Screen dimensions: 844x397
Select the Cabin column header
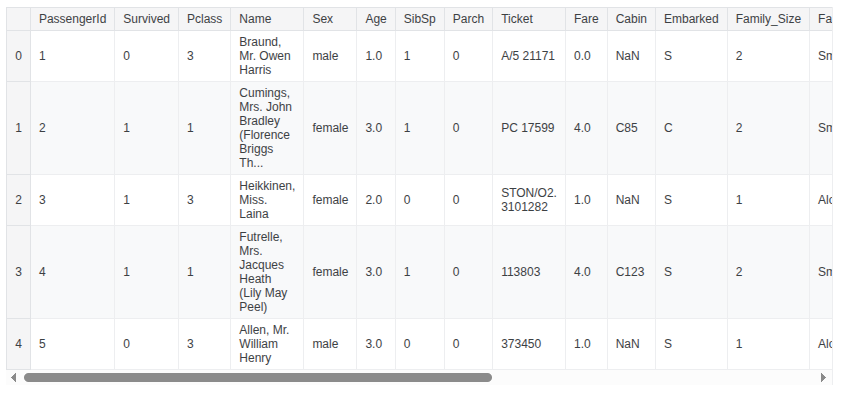coord(631,19)
